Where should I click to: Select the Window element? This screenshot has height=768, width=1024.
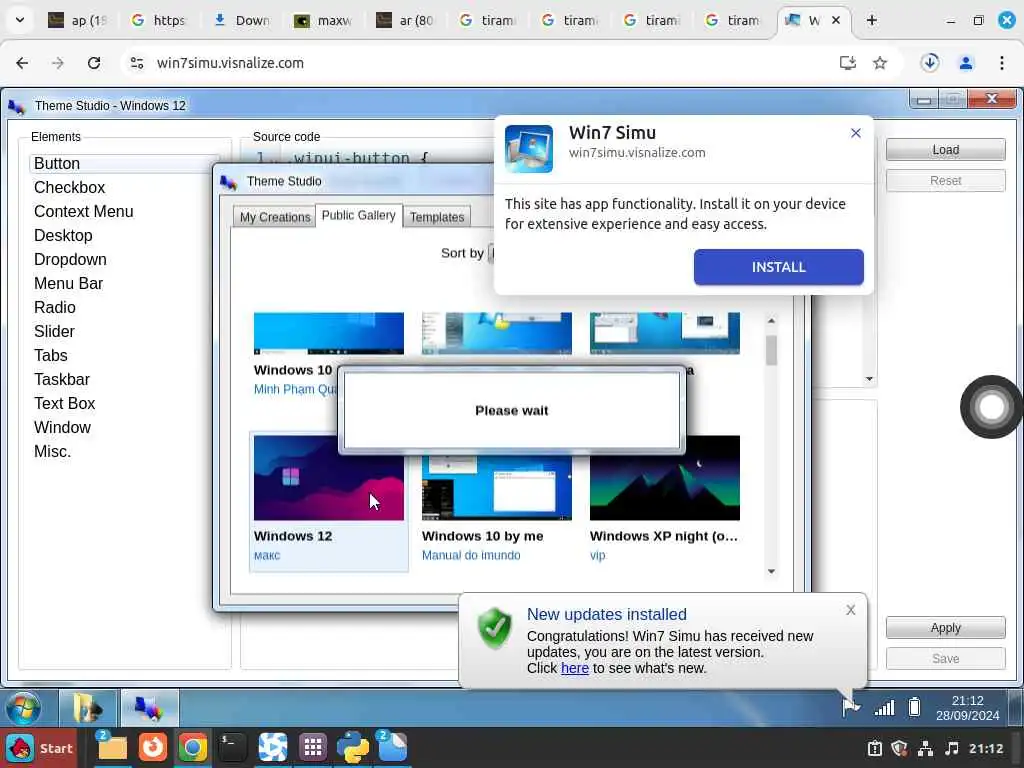click(x=63, y=428)
